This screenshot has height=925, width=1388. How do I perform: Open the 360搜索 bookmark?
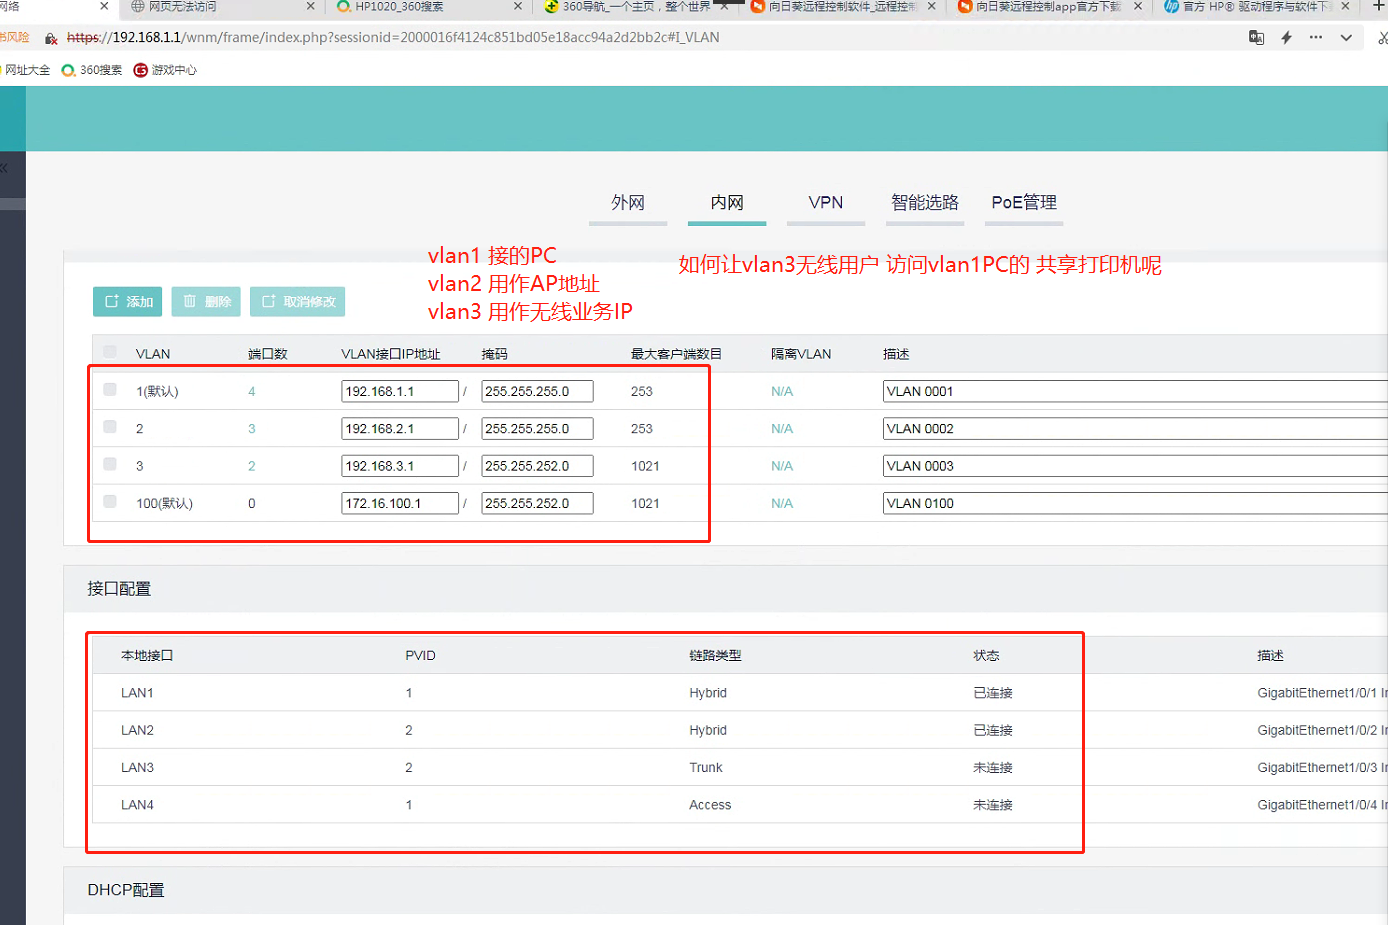(x=92, y=70)
